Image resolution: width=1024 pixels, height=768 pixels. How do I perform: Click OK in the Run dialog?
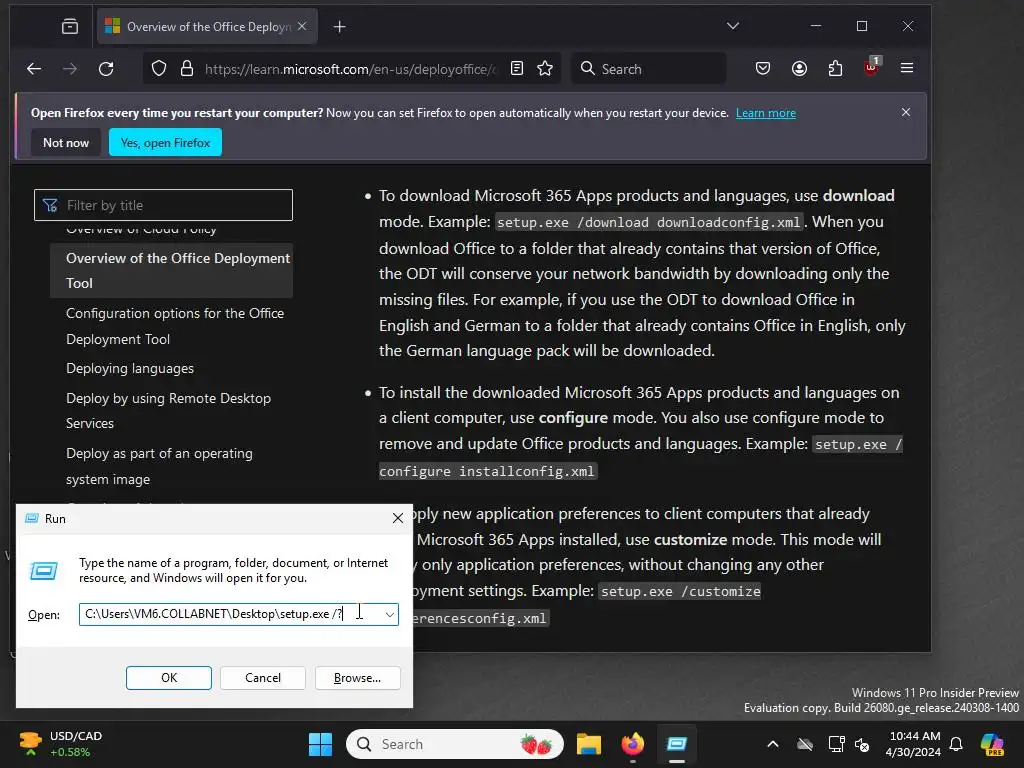(x=168, y=678)
